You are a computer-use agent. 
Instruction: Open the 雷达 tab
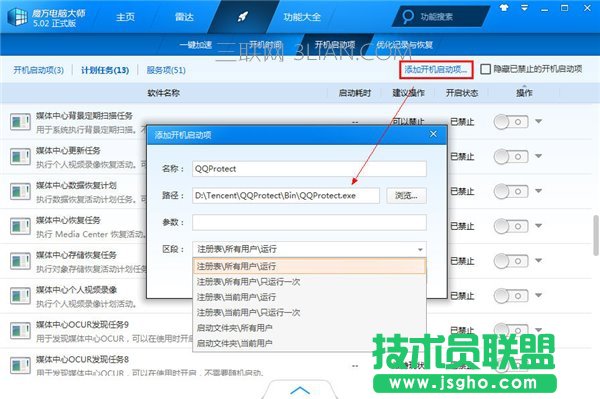click(x=184, y=17)
